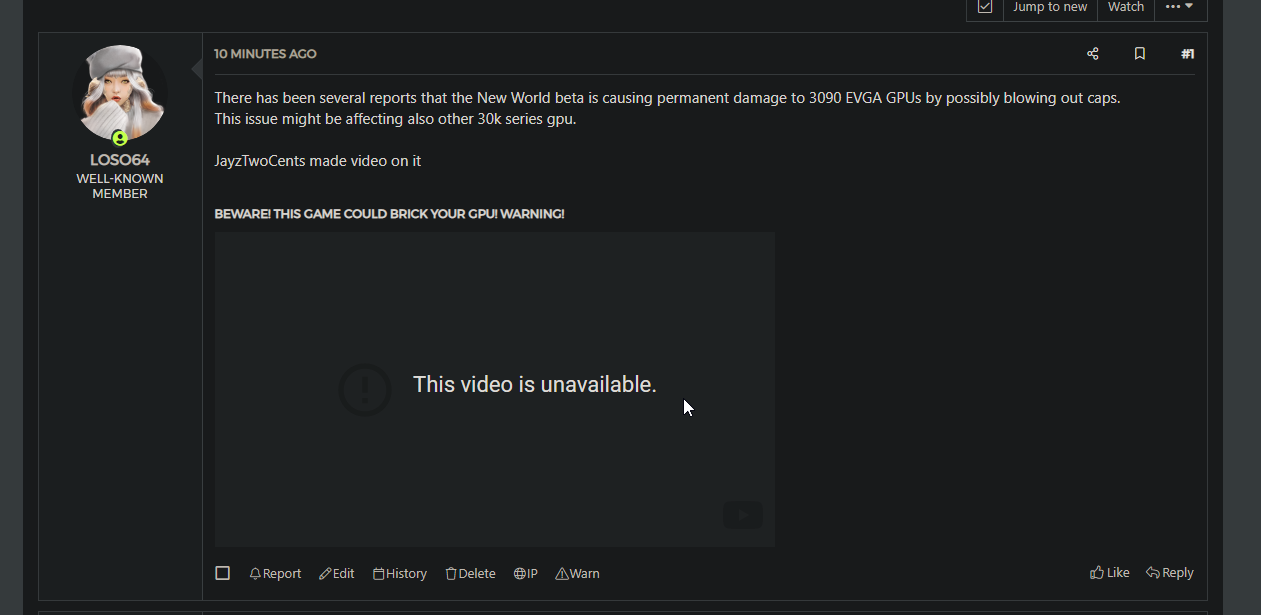Reply to the post

coord(1170,573)
